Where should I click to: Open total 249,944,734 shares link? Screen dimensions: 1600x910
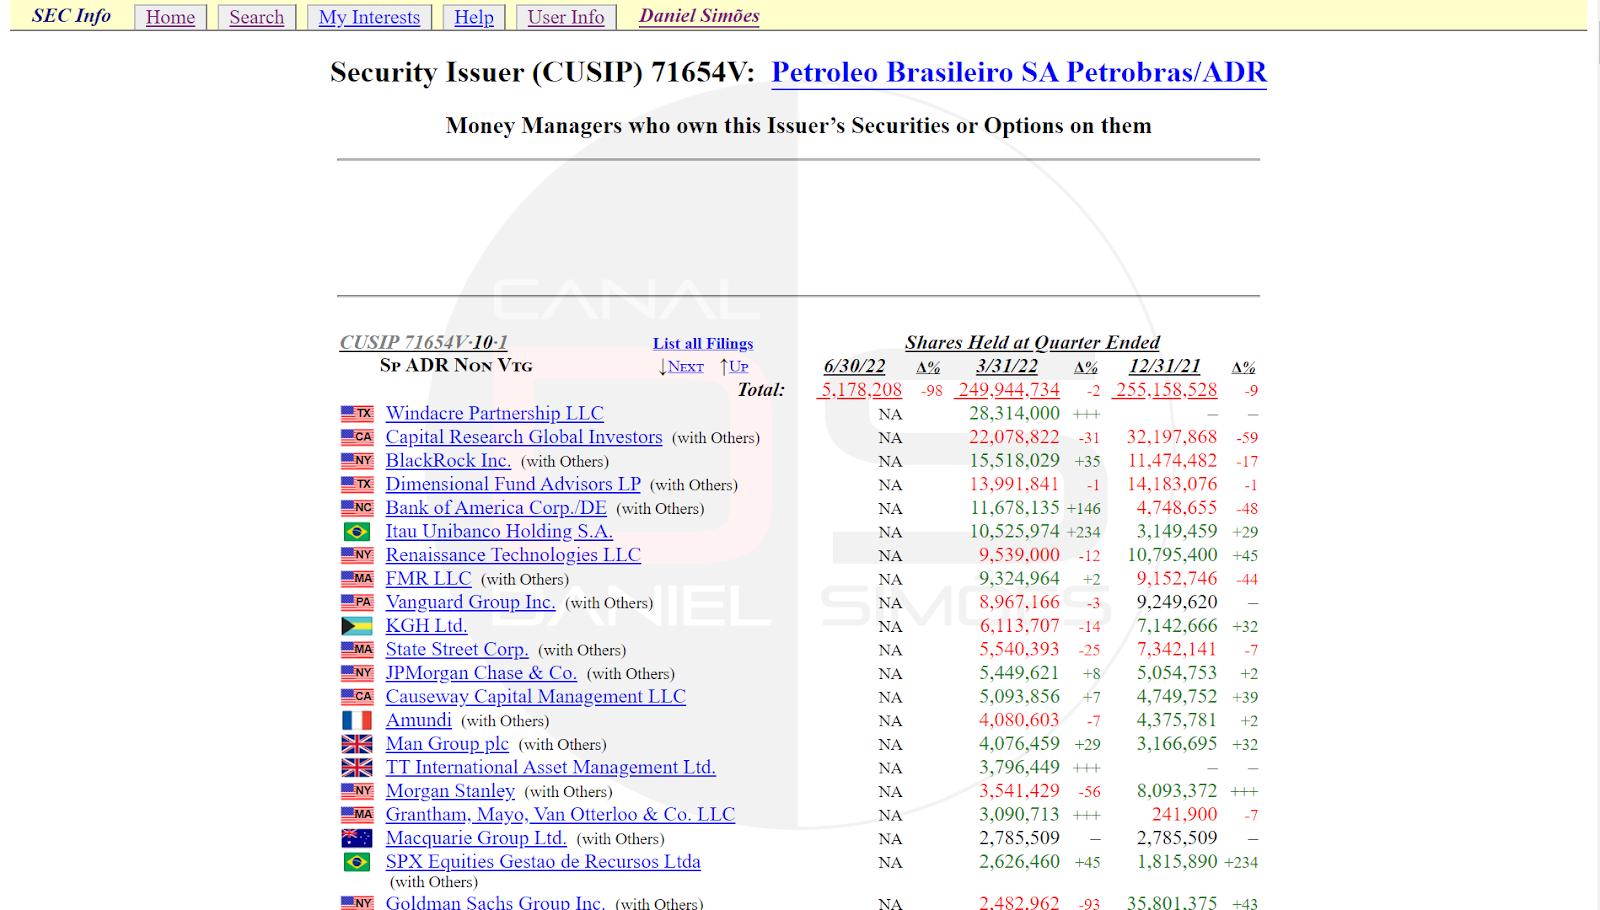pos(1006,390)
